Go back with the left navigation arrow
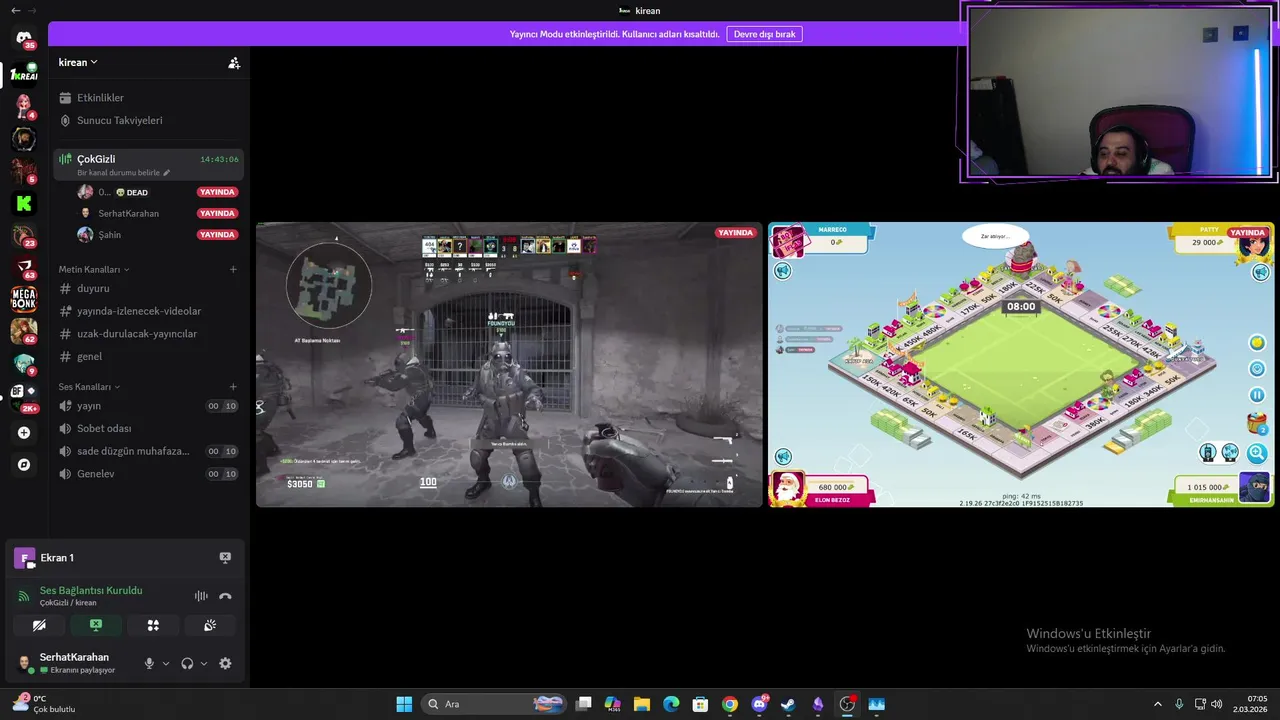 tap(15, 10)
